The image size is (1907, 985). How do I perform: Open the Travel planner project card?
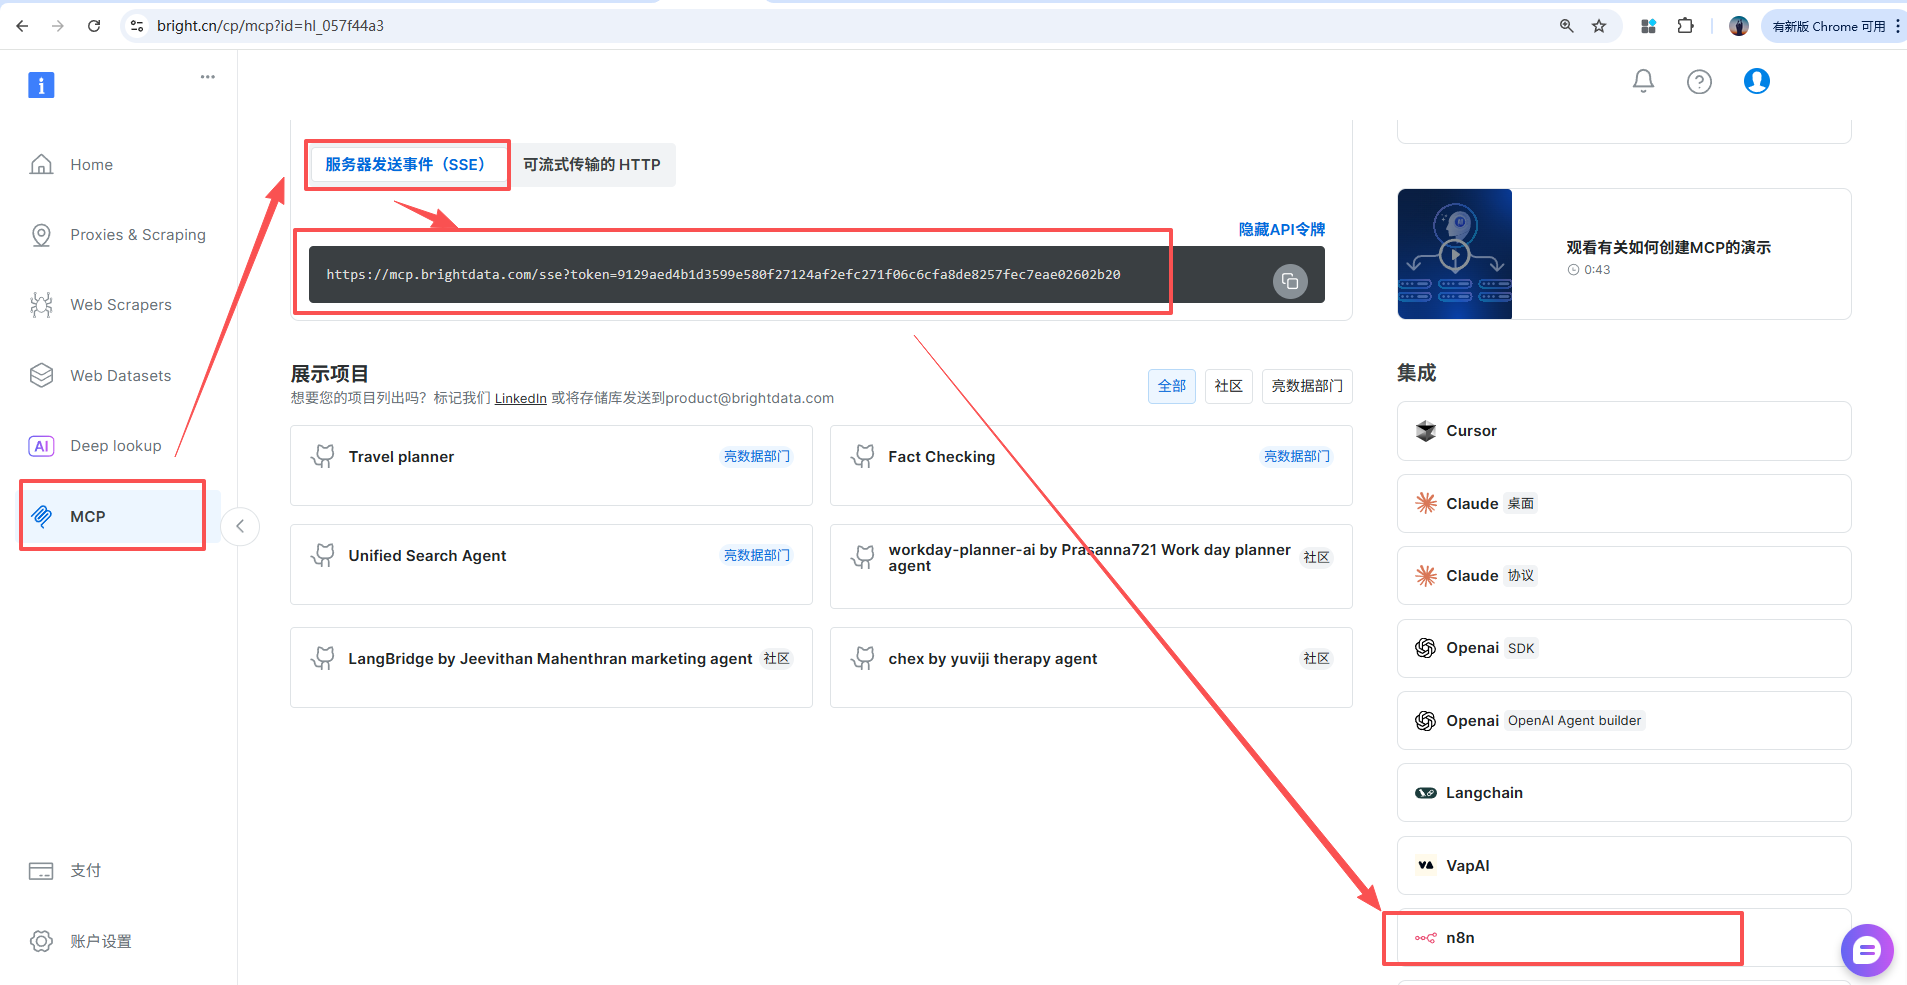(x=551, y=466)
